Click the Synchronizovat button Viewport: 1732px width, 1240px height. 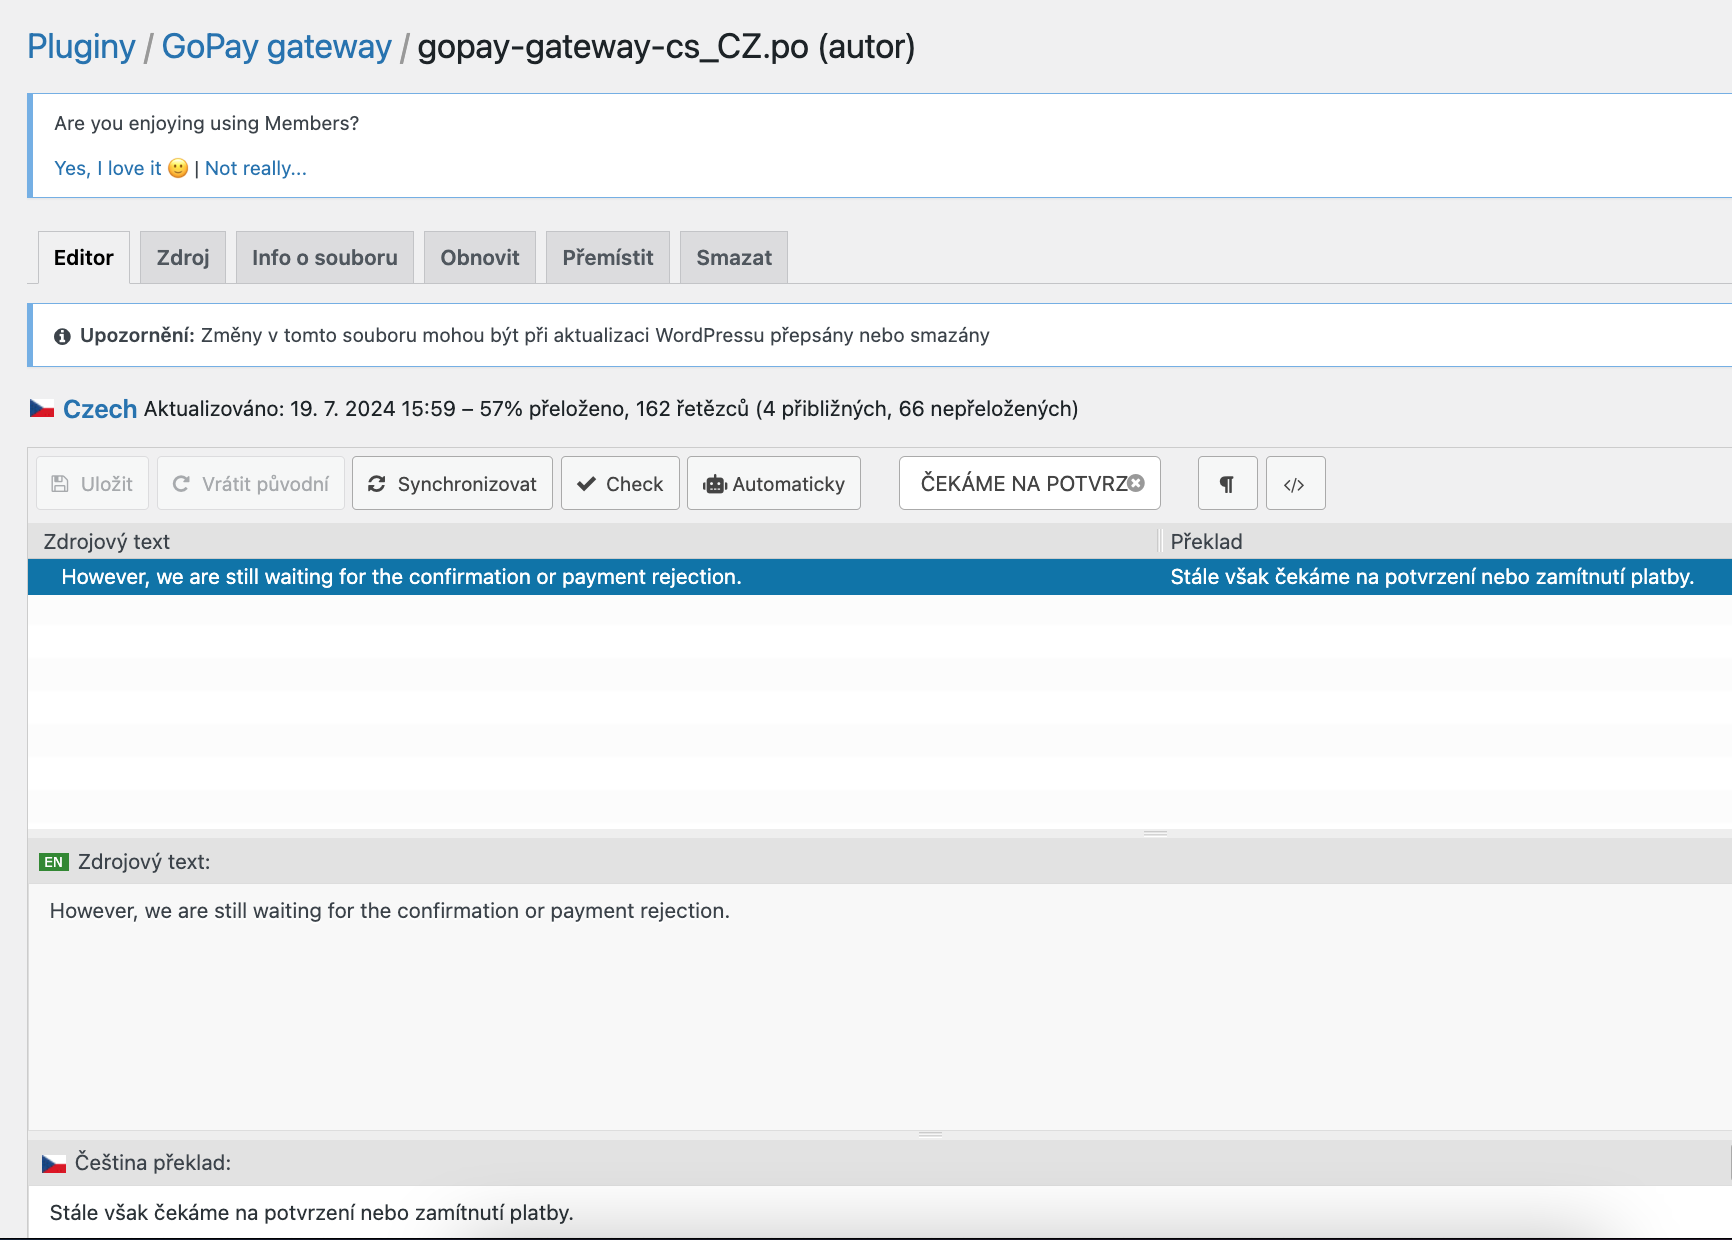click(x=452, y=484)
